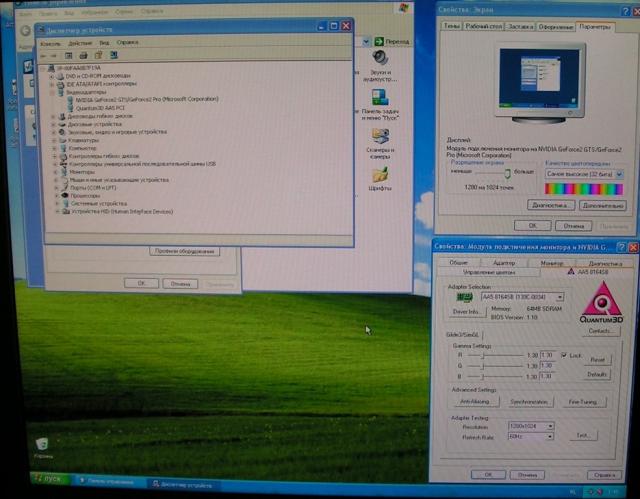
Task: Click the scan for hardware changes toolbar icon
Action: (113, 55)
